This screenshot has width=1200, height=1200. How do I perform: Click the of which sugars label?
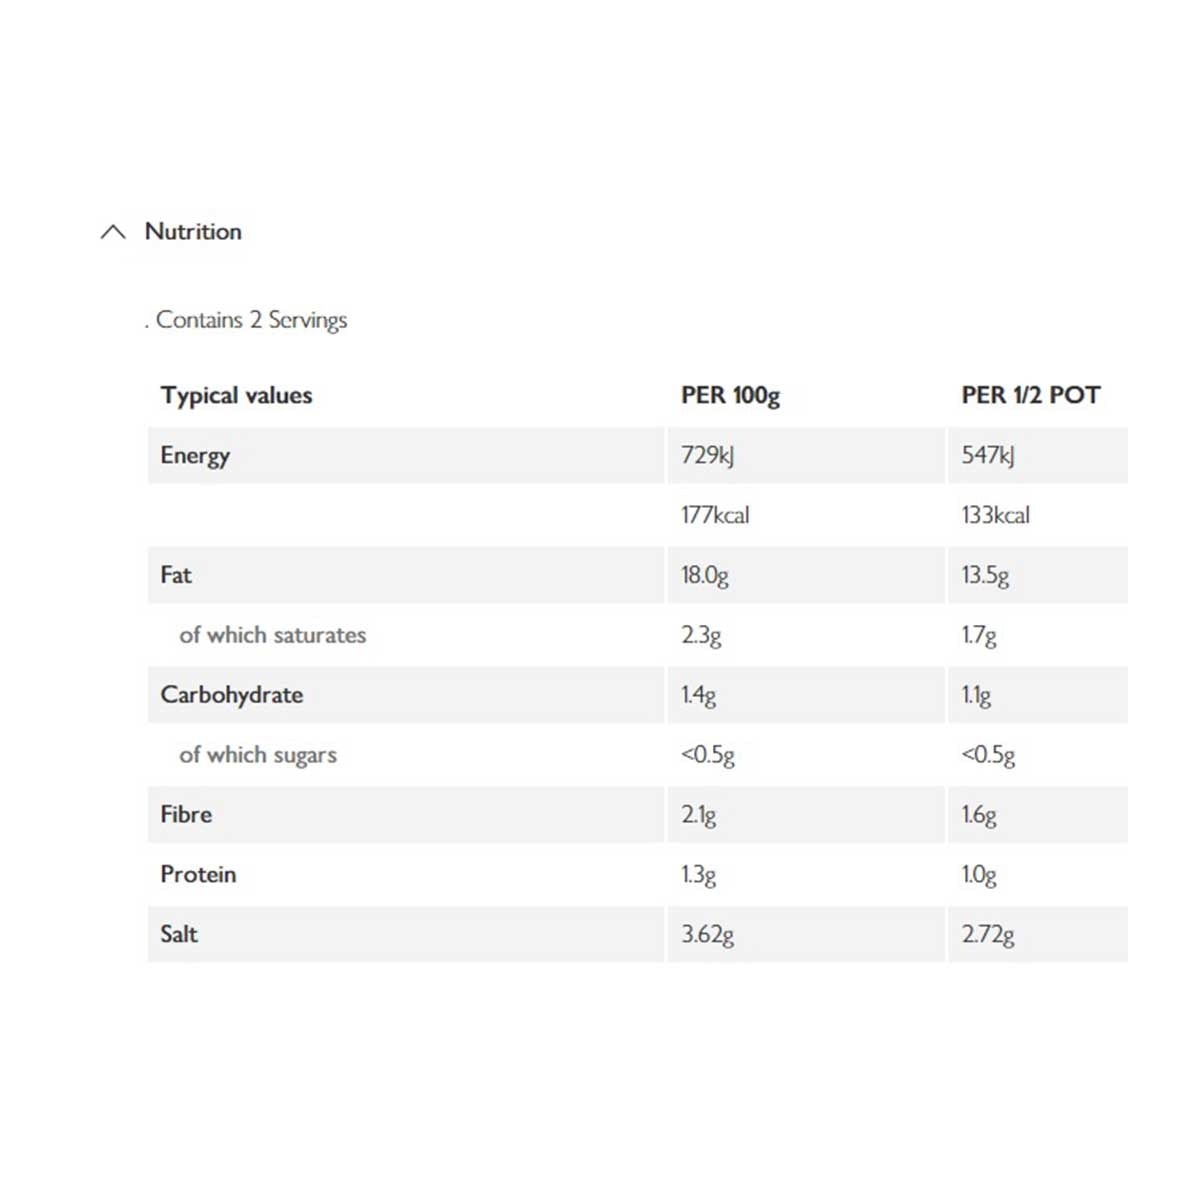pos(258,755)
